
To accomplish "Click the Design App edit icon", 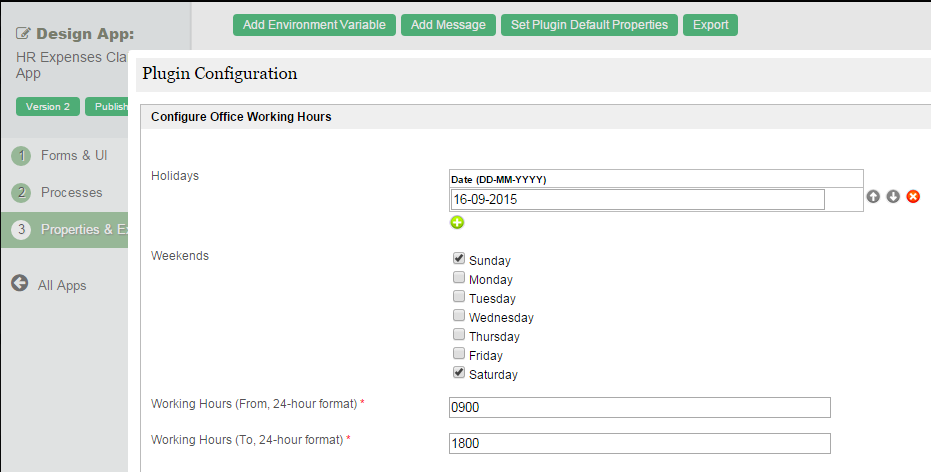I will pos(23,33).
